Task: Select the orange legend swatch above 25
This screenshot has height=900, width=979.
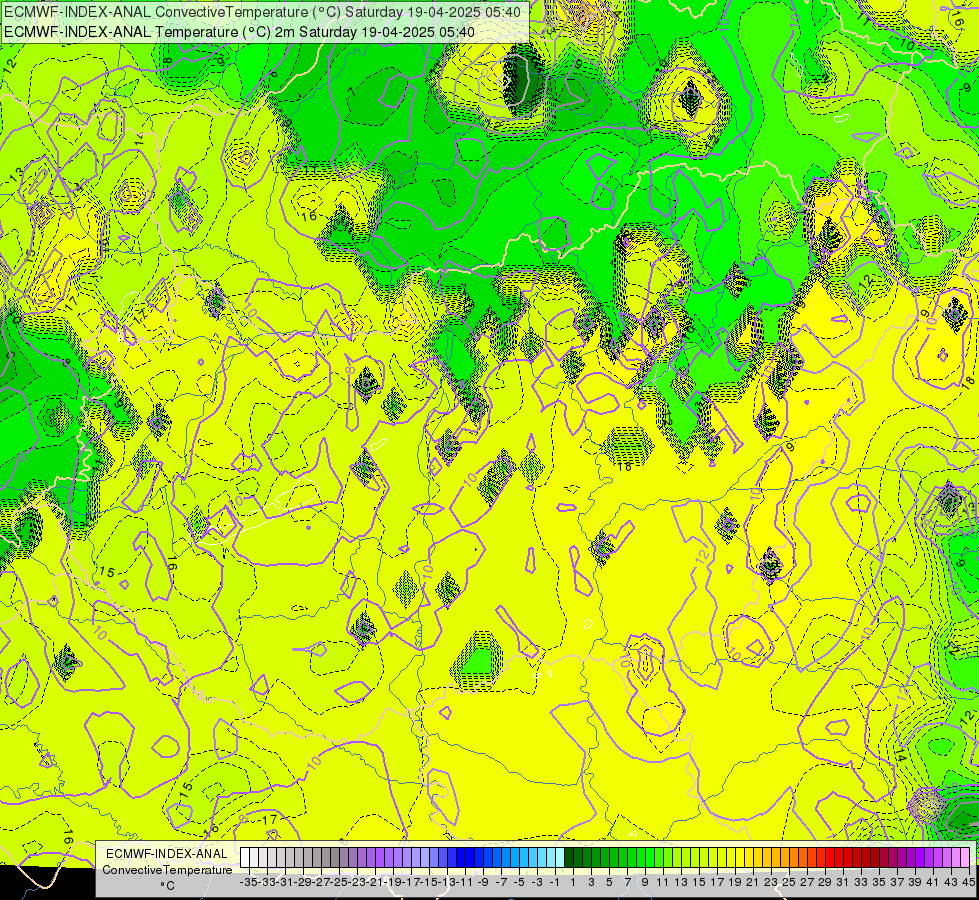Action: tap(785, 858)
